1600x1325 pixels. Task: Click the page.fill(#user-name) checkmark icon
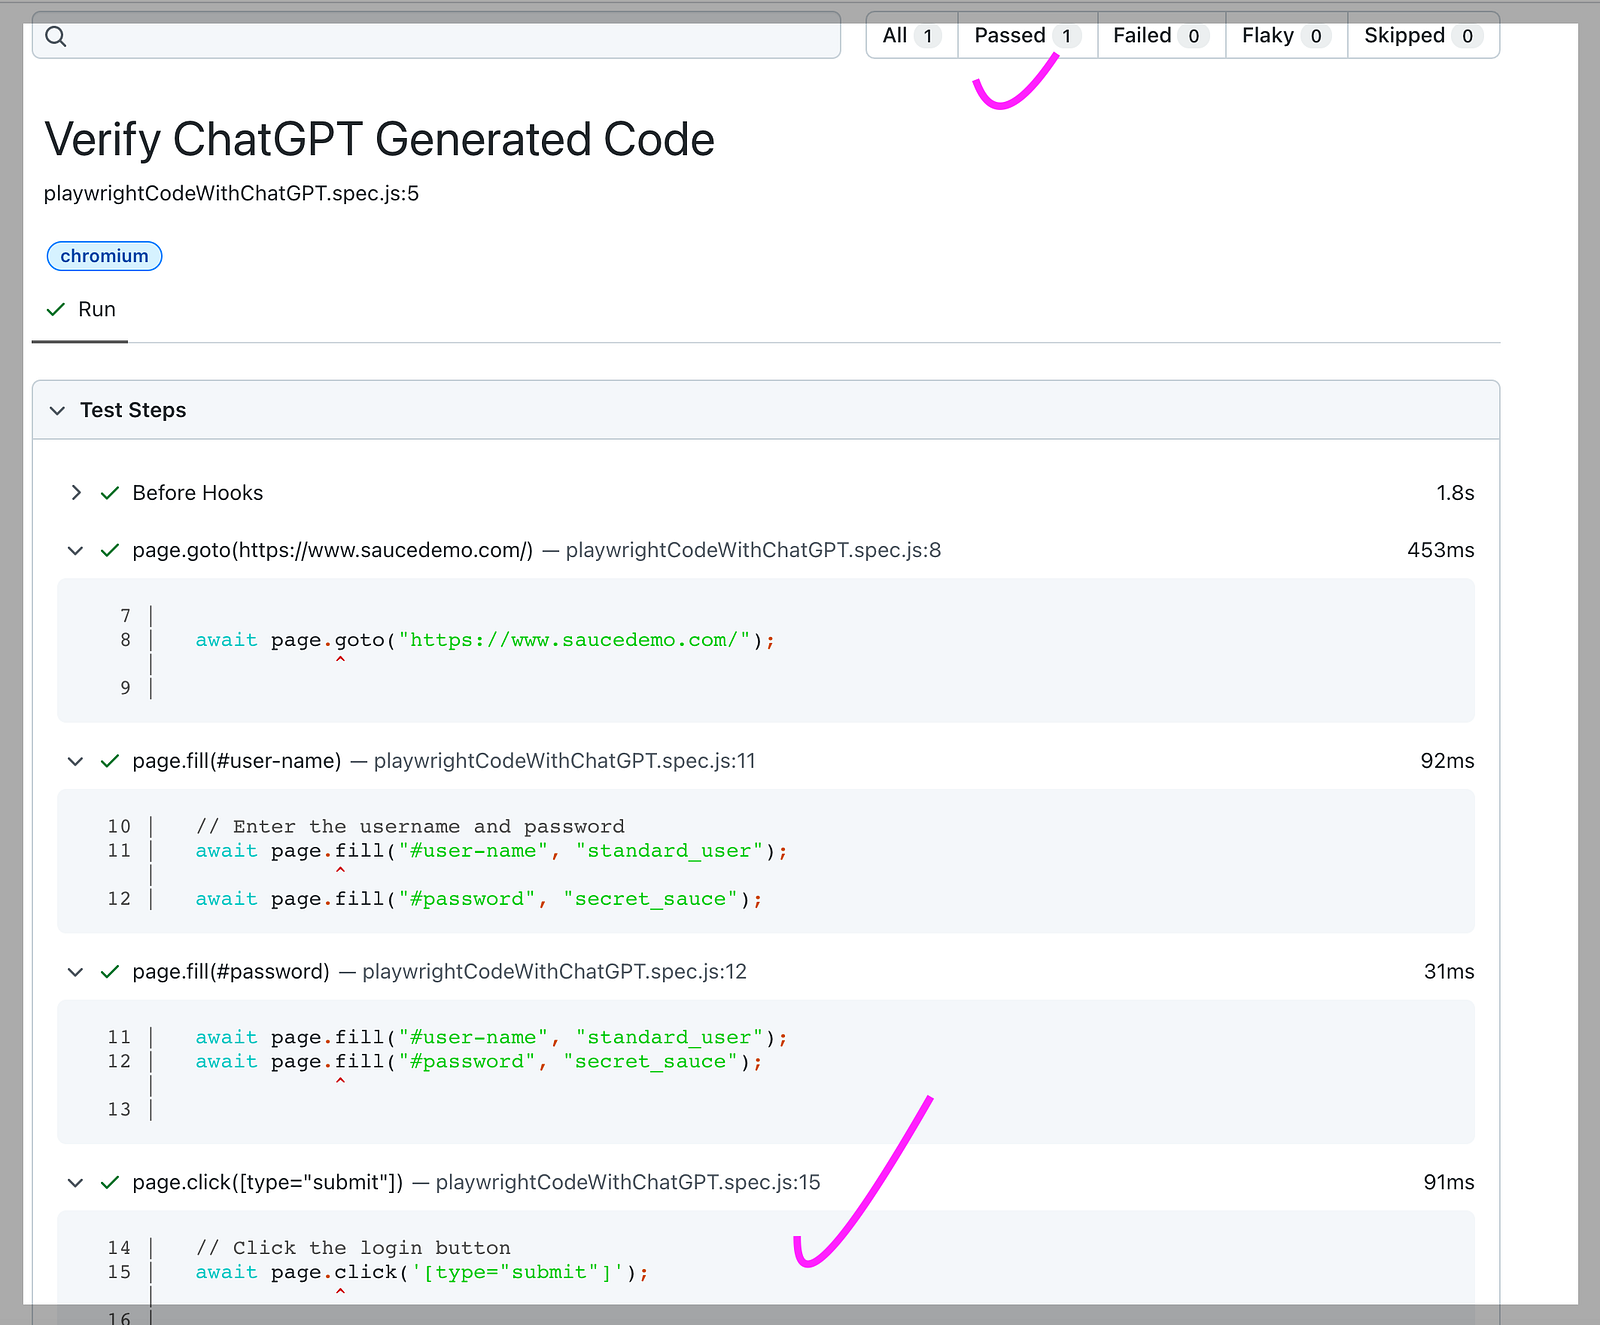110,761
